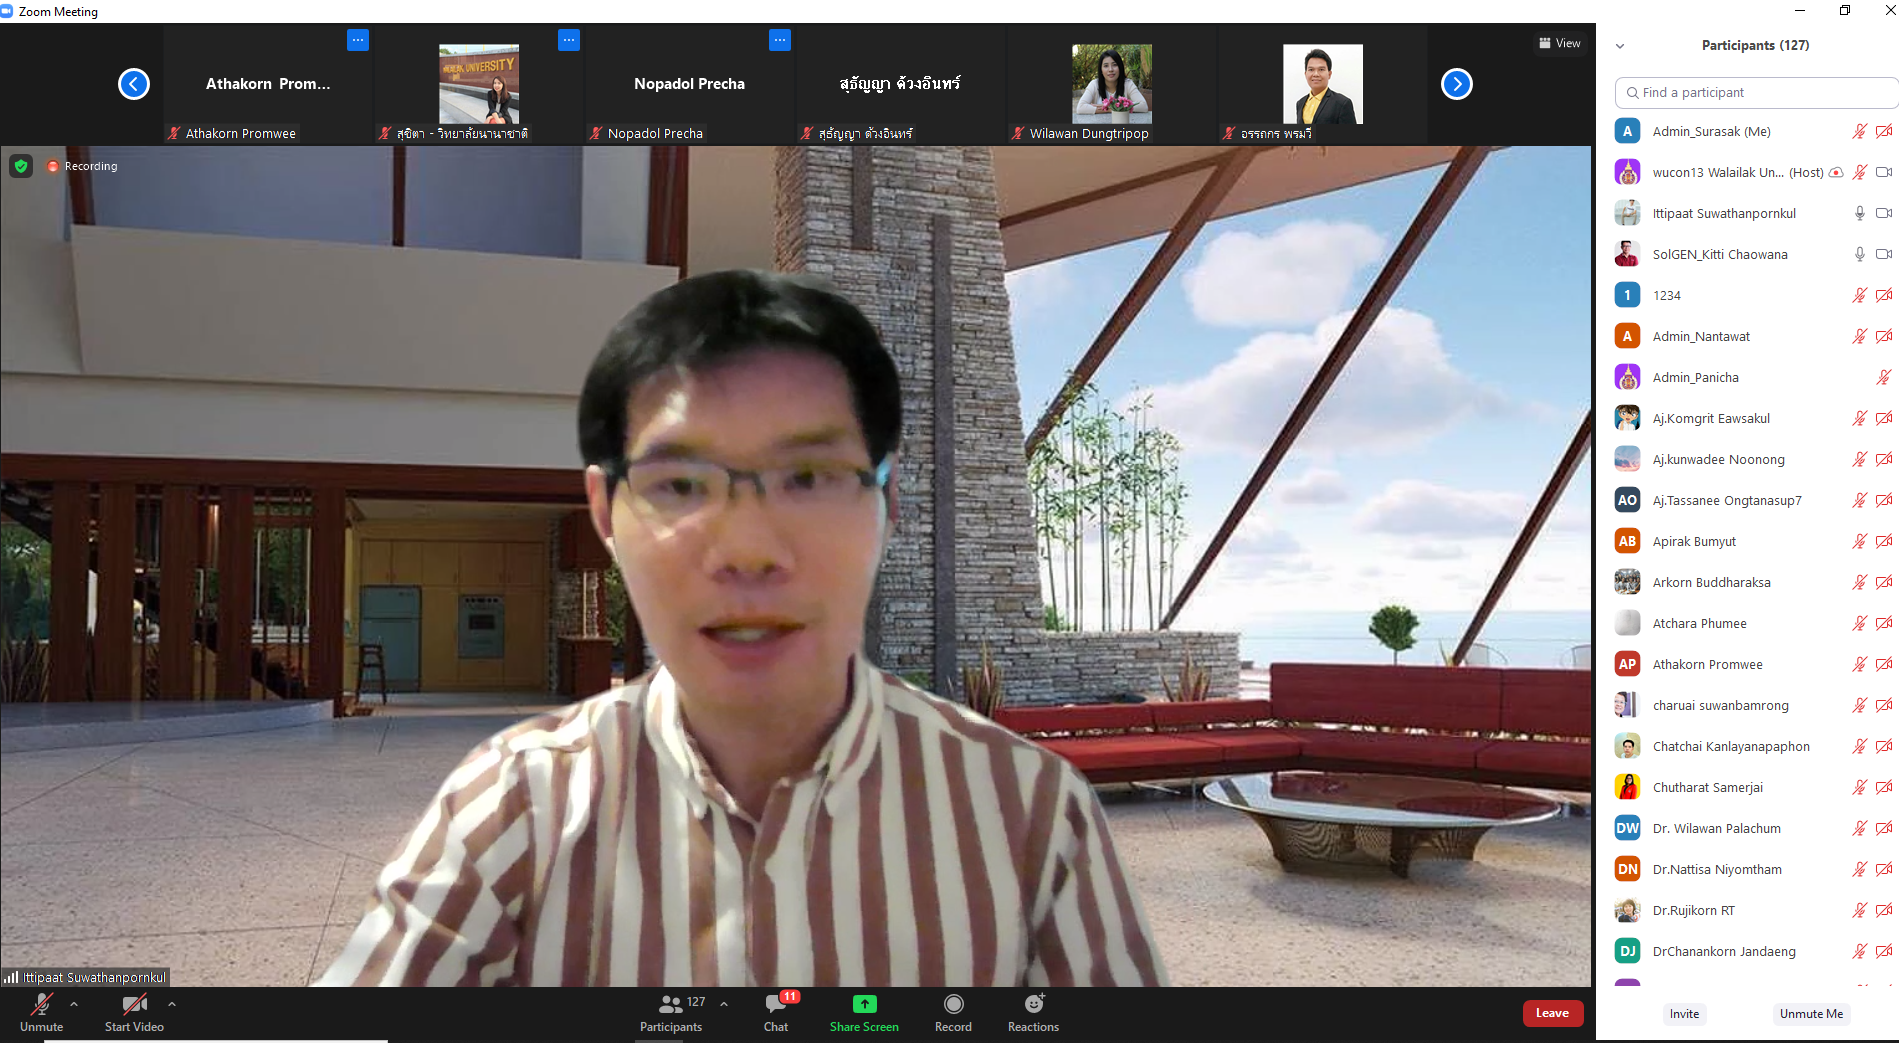Screen dimensions: 1899x1043
Task: Start recording with the Record icon
Action: [x=953, y=1004]
